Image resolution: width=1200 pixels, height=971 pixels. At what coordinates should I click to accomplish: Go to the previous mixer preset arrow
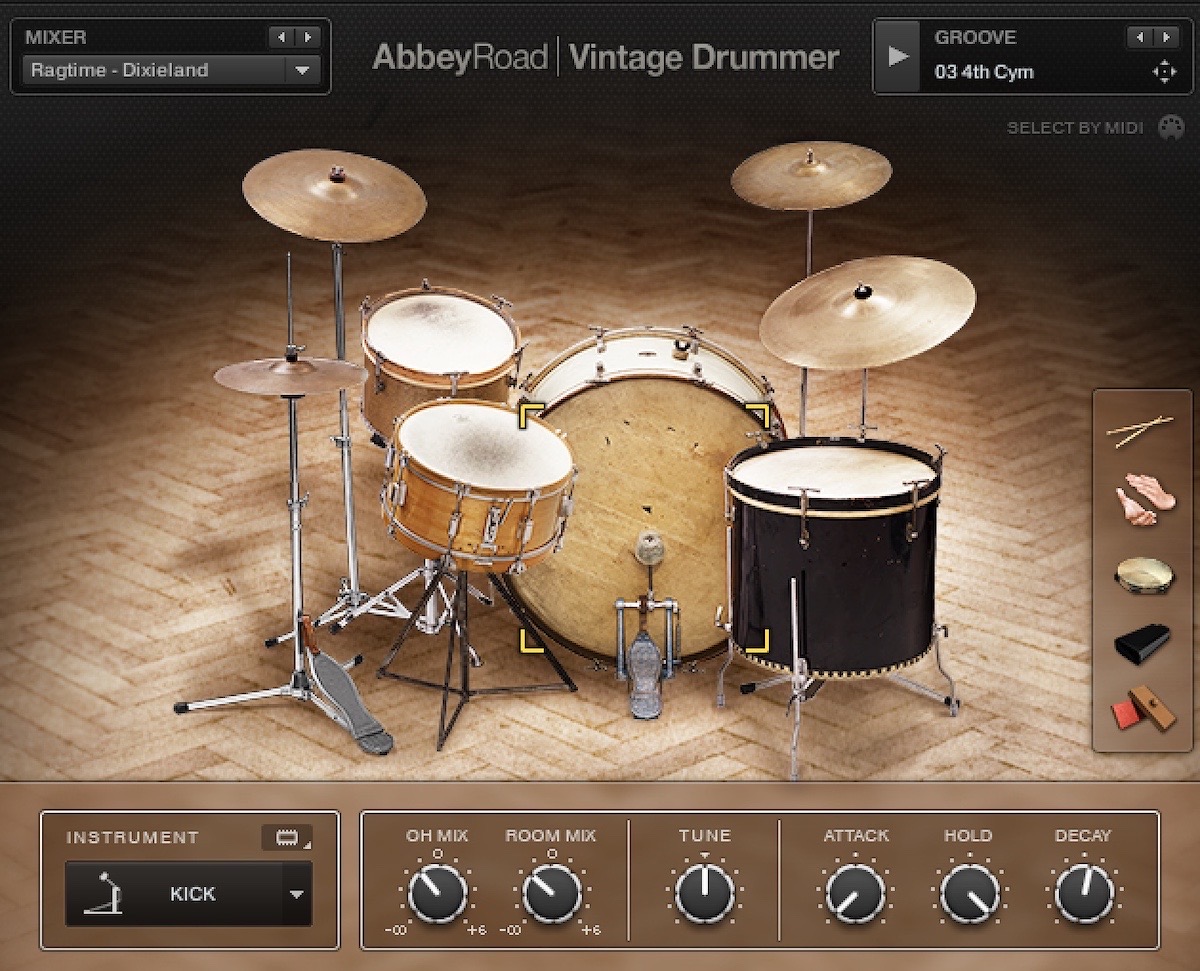pyautogui.click(x=281, y=37)
